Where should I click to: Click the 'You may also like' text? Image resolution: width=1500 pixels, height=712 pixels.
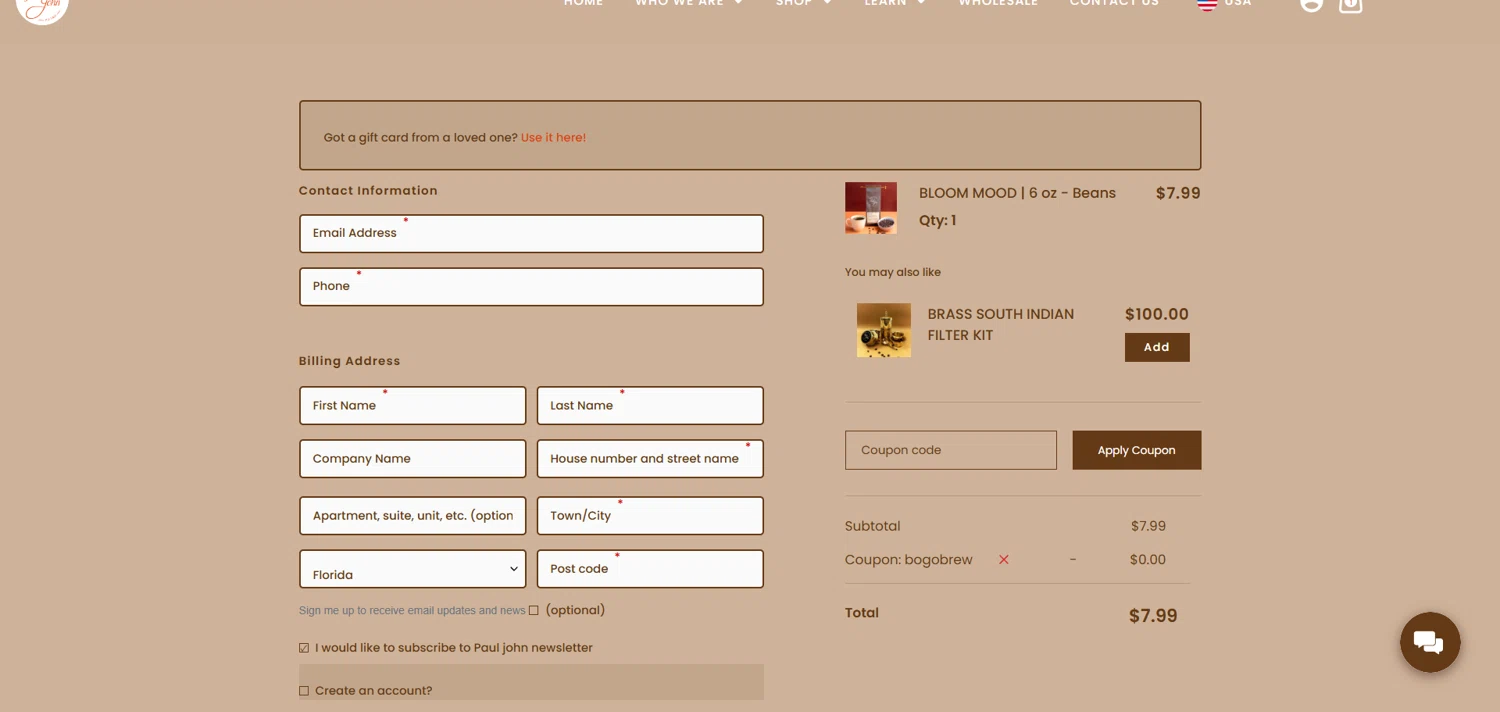[x=893, y=272]
